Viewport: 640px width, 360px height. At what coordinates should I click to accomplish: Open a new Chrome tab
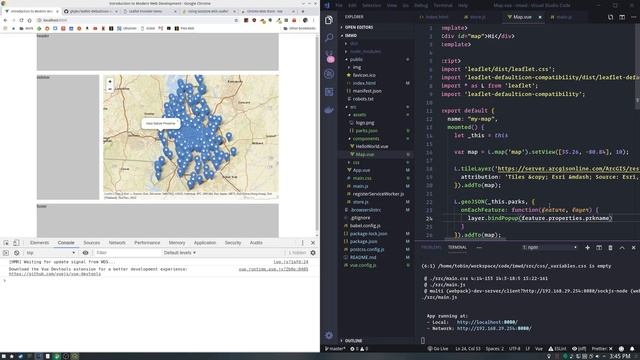point(302,11)
